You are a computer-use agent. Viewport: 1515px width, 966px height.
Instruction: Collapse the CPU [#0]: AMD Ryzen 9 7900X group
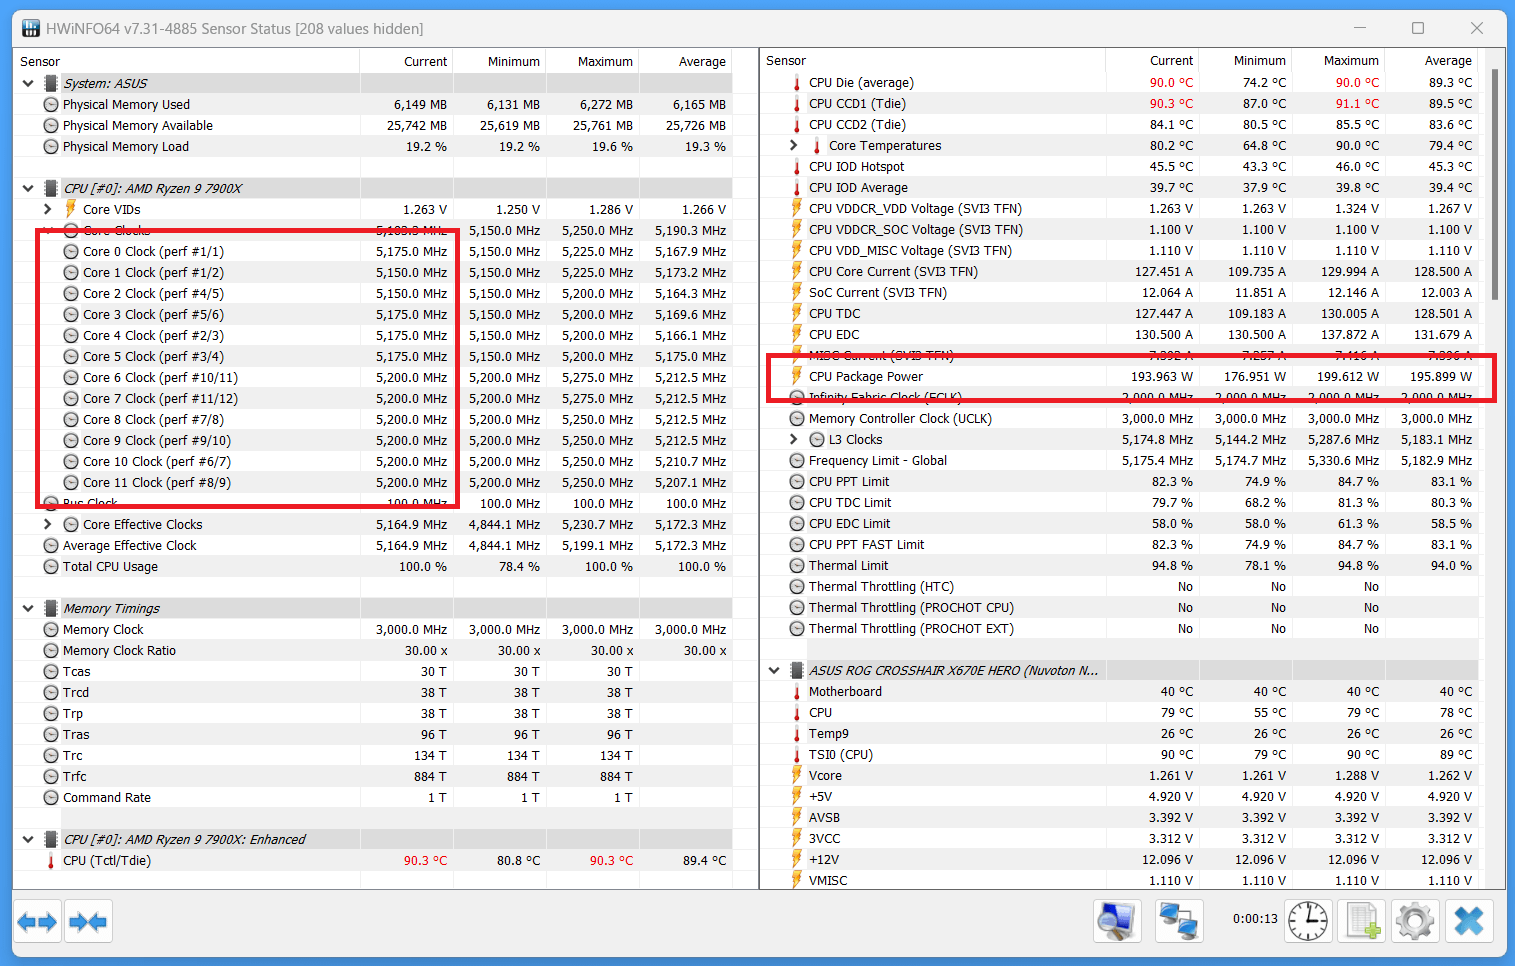pos(28,189)
